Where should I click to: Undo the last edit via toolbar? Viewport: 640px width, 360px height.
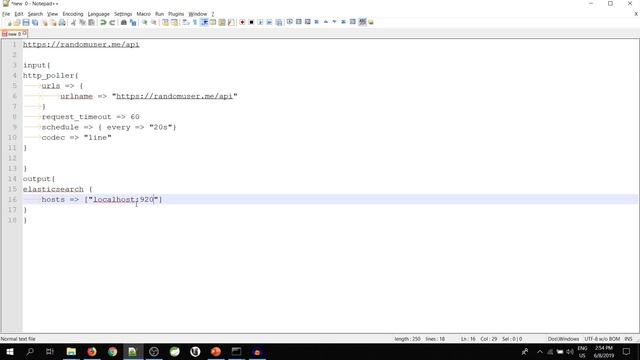tap(103, 22)
